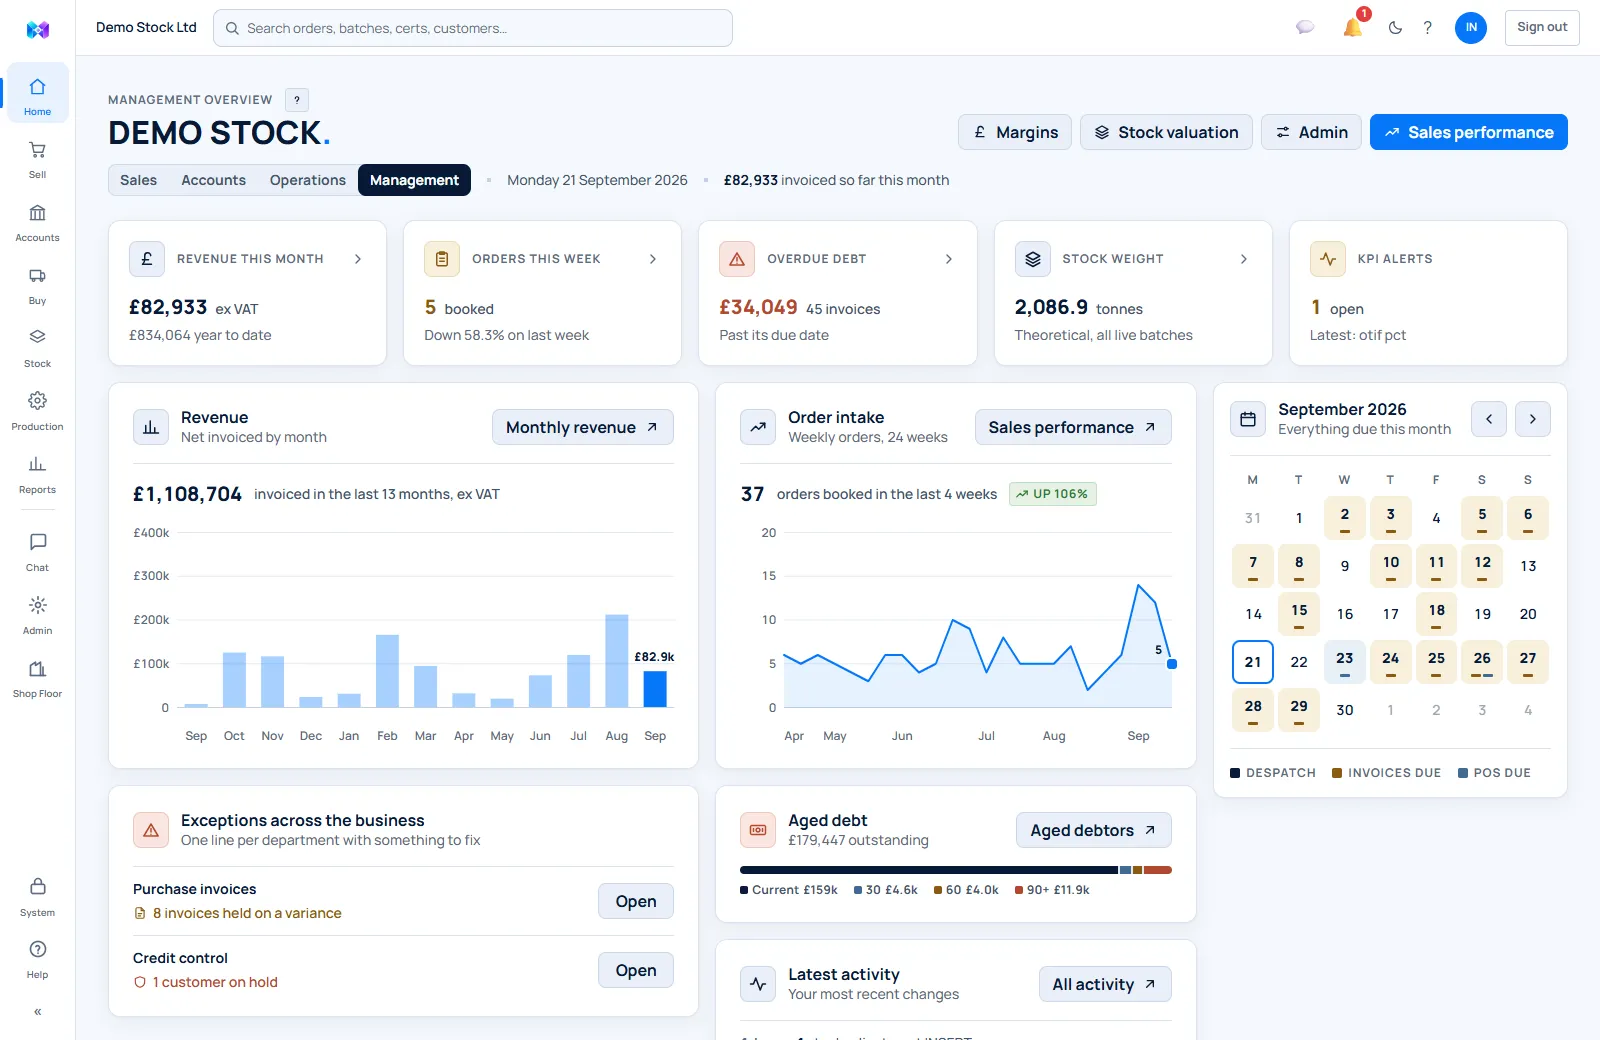
Task: Click the Aug revenue bar
Action: [617, 661]
